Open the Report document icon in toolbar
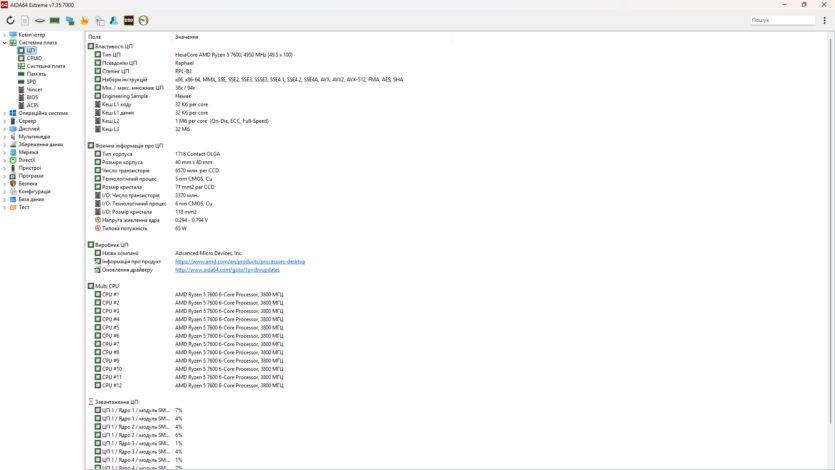835x470 pixels. pyautogui.click(x=25, y=20)
